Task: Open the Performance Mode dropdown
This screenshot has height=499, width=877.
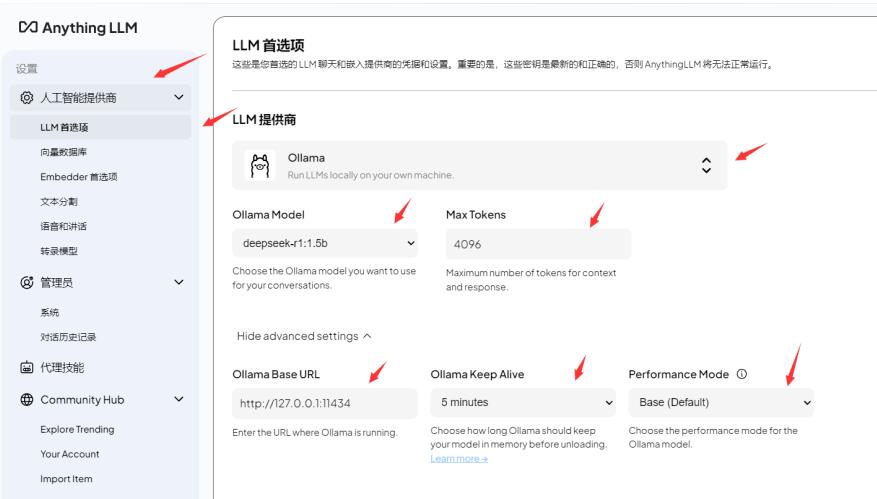Action: point(721,403)
